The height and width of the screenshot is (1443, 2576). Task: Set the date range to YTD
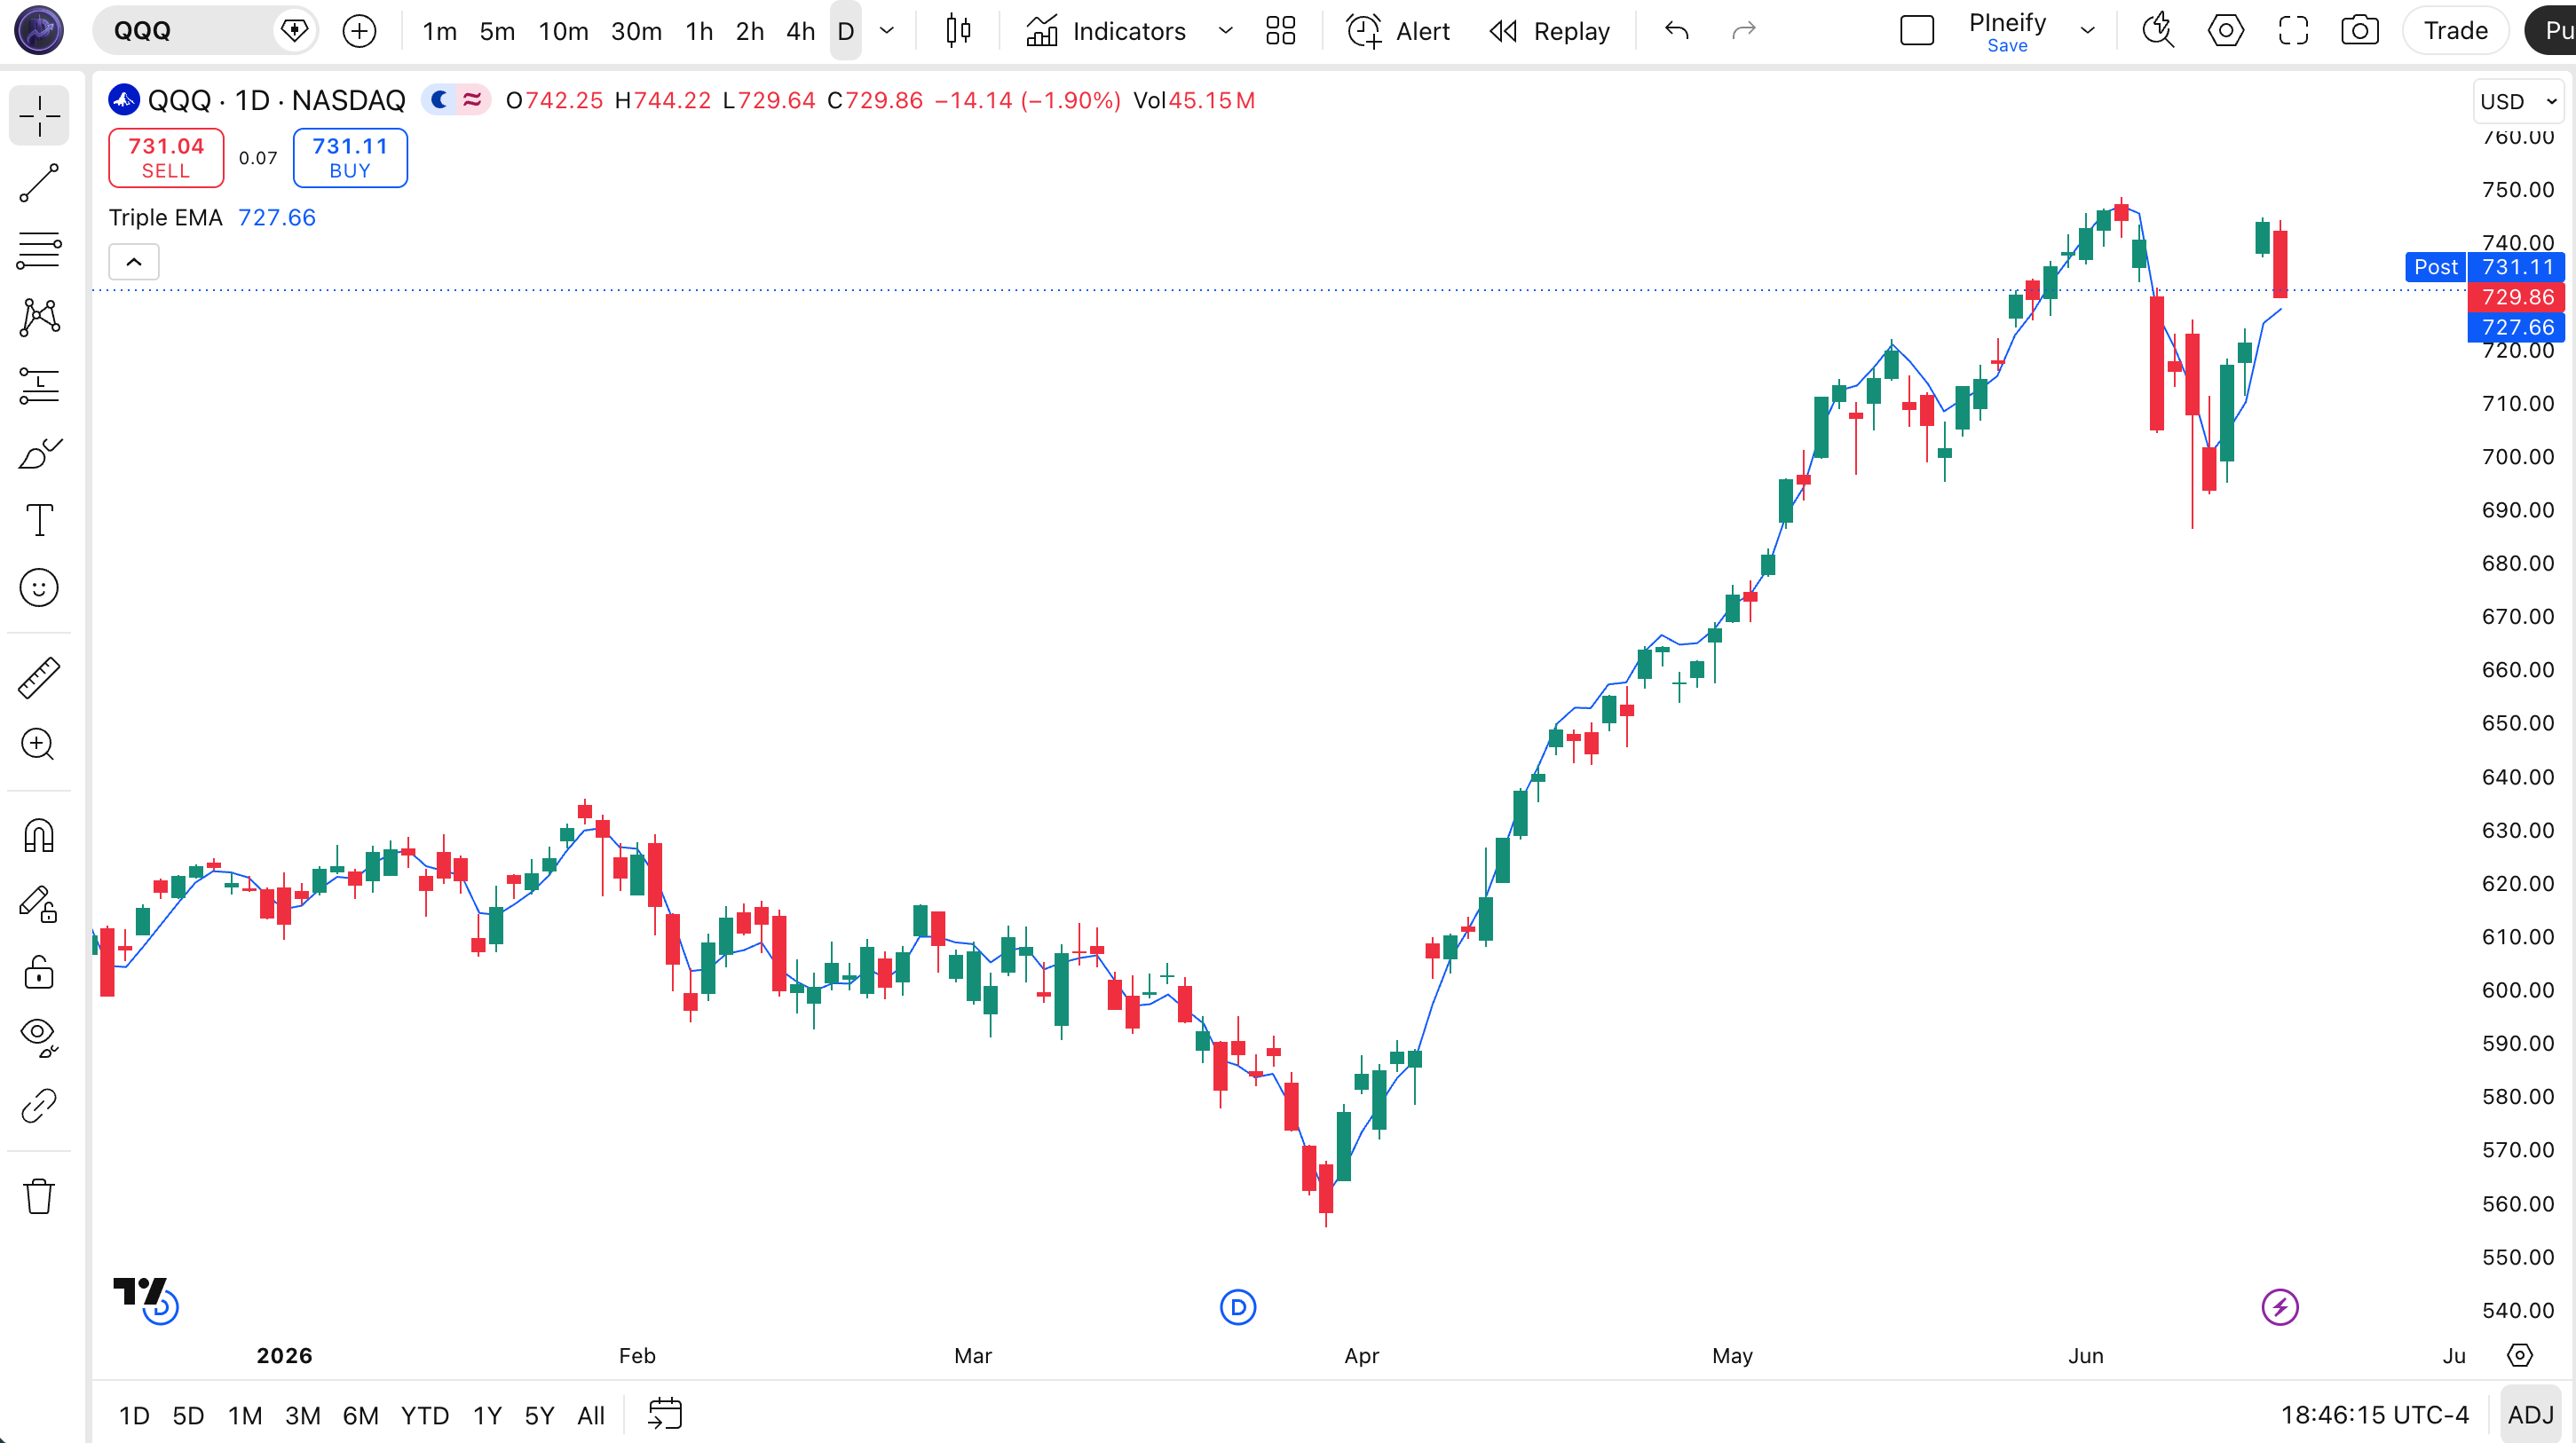pos(425,1415)
